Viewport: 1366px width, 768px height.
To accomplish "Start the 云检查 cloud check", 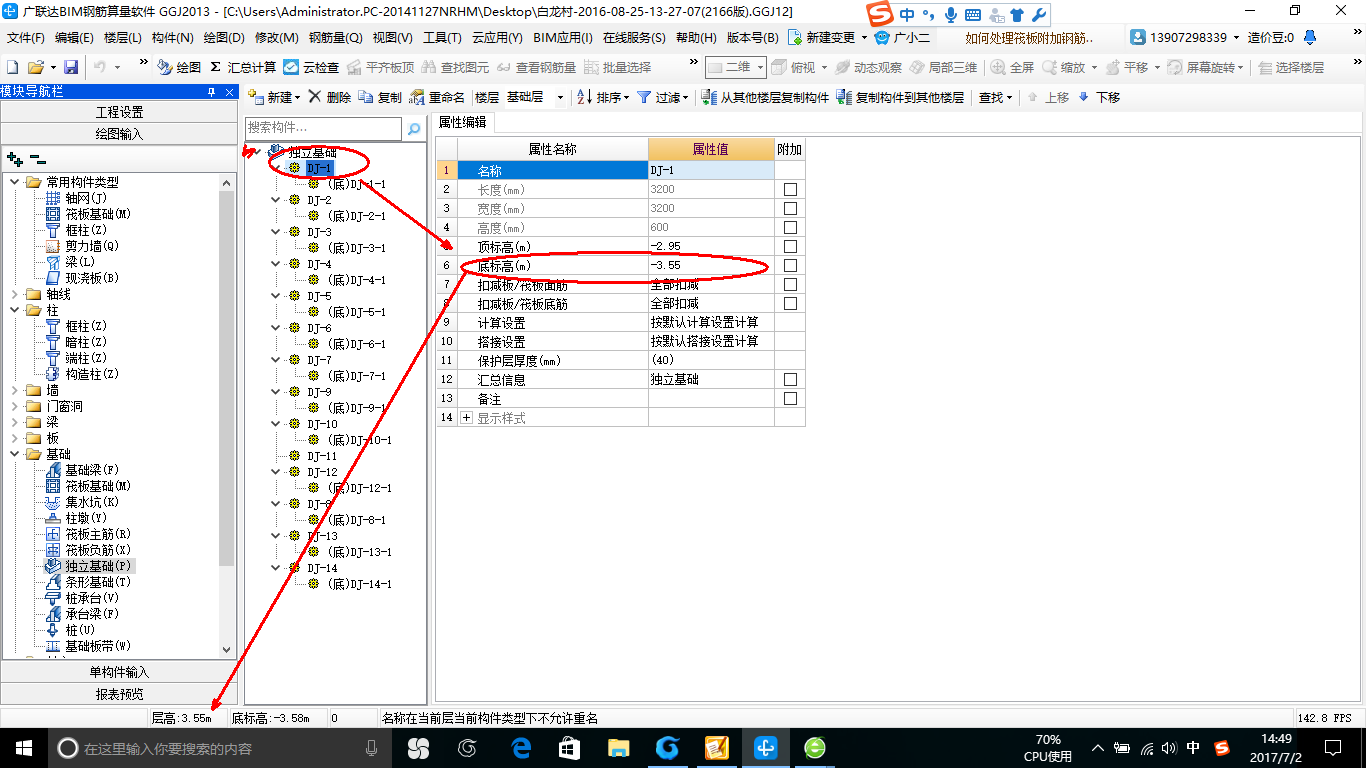I will (x=311, y=67).
